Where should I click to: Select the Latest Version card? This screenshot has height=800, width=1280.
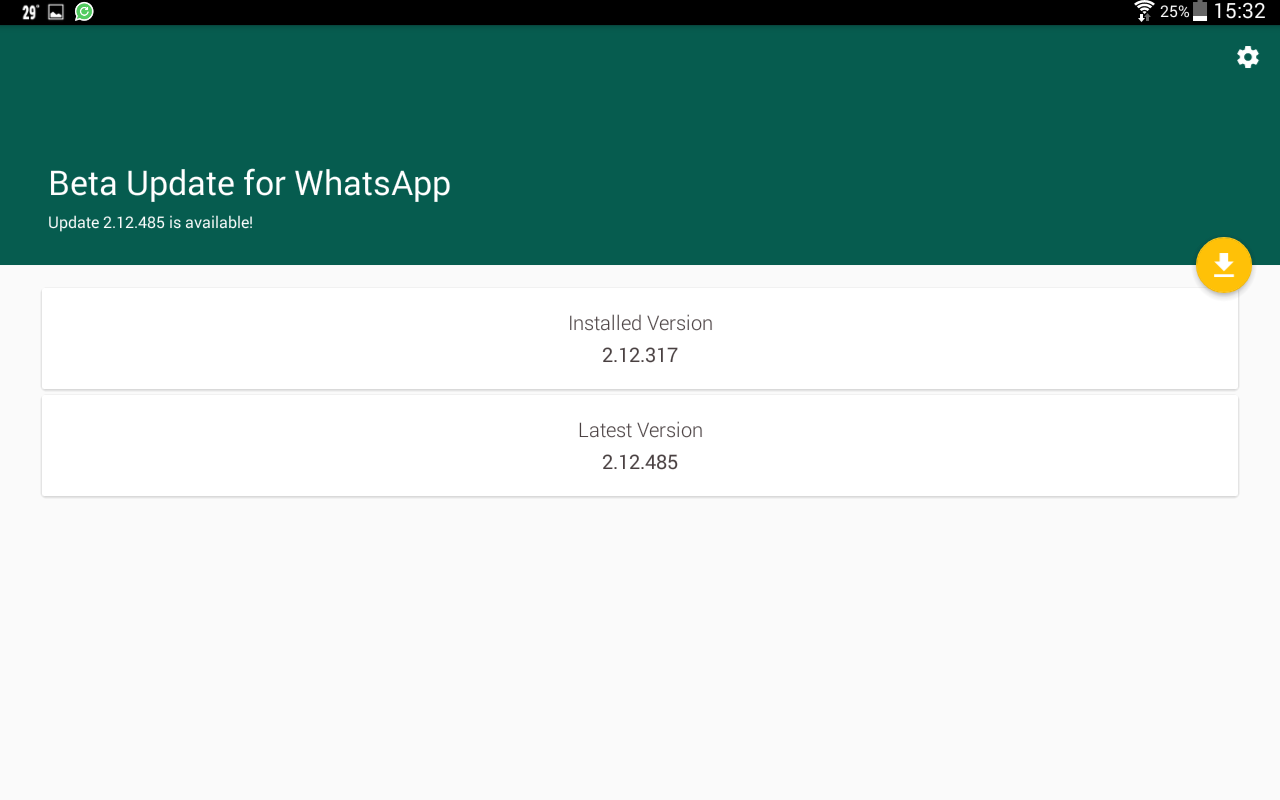640,445
